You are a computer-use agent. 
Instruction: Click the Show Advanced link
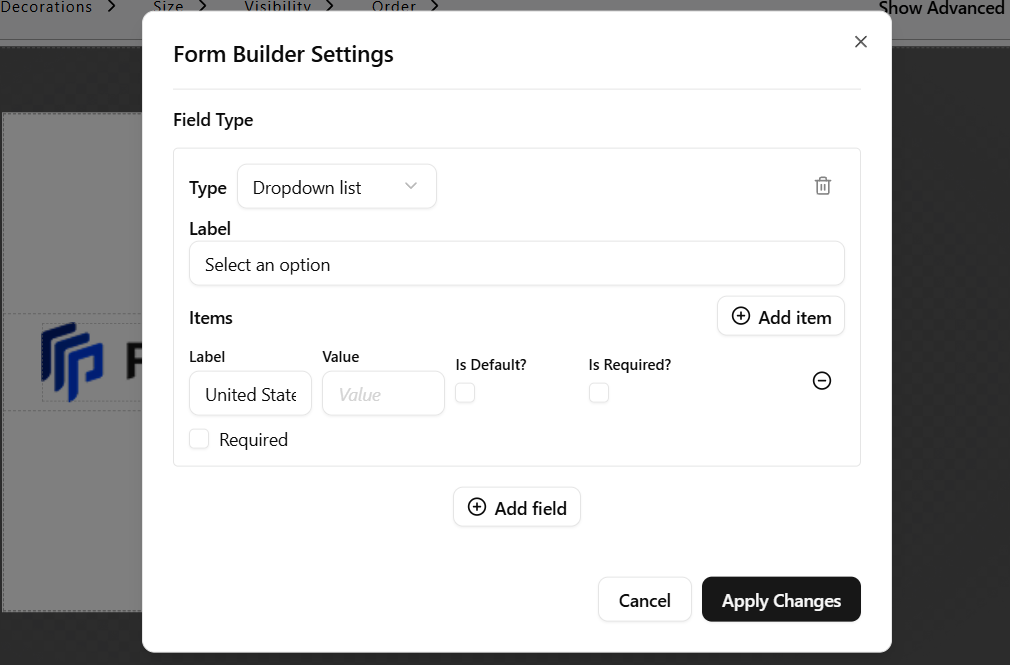click(x=940, y=8)
